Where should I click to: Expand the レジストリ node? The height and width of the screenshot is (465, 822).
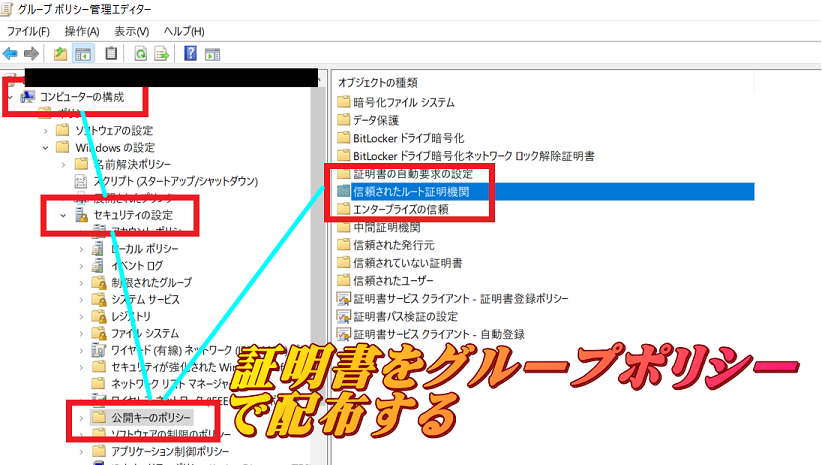pyautogui.click(x=81, y=317)
